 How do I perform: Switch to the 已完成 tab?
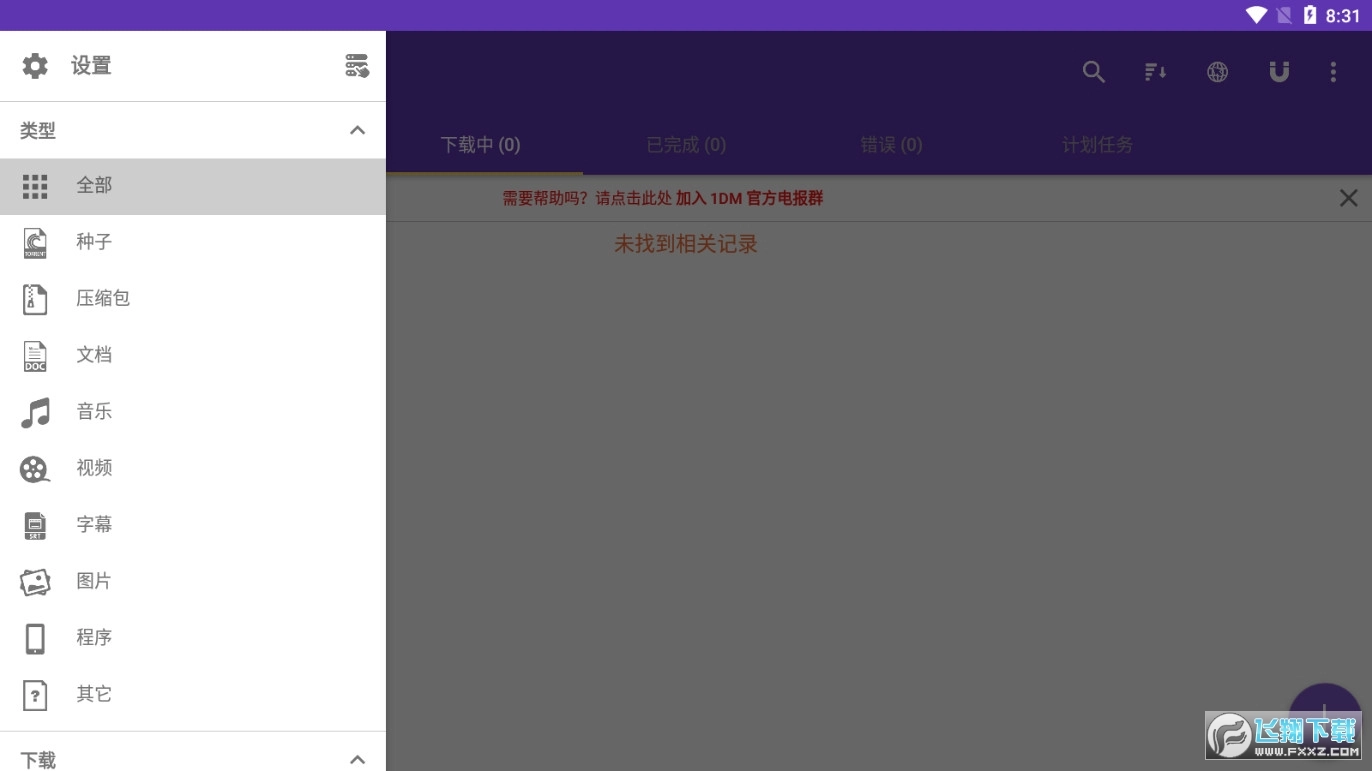(686, 144)
